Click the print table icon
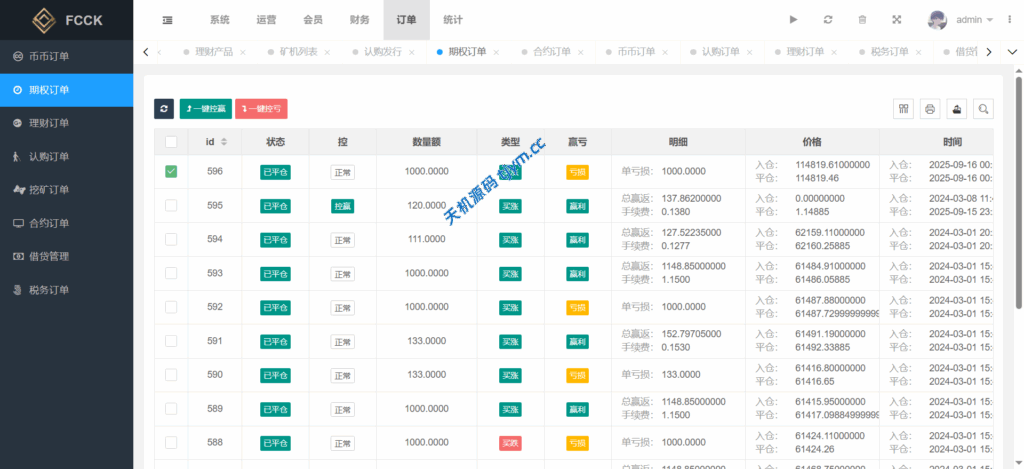This screenshot has width=1024, height=469. (931, 109)
